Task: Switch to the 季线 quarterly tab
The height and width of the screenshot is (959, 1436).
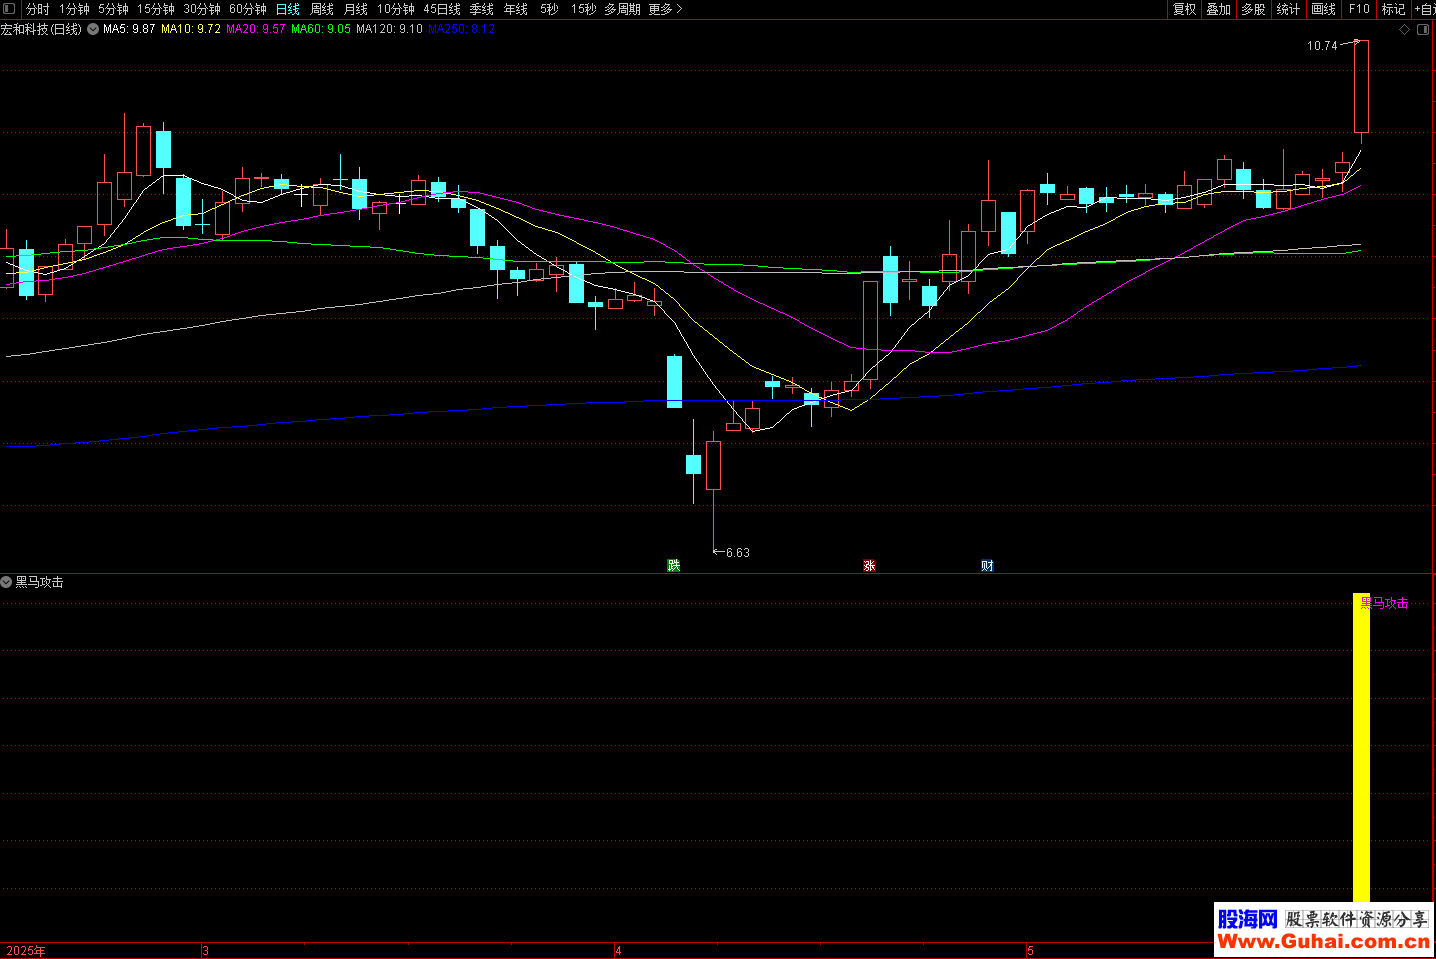Action: (482, 9)
